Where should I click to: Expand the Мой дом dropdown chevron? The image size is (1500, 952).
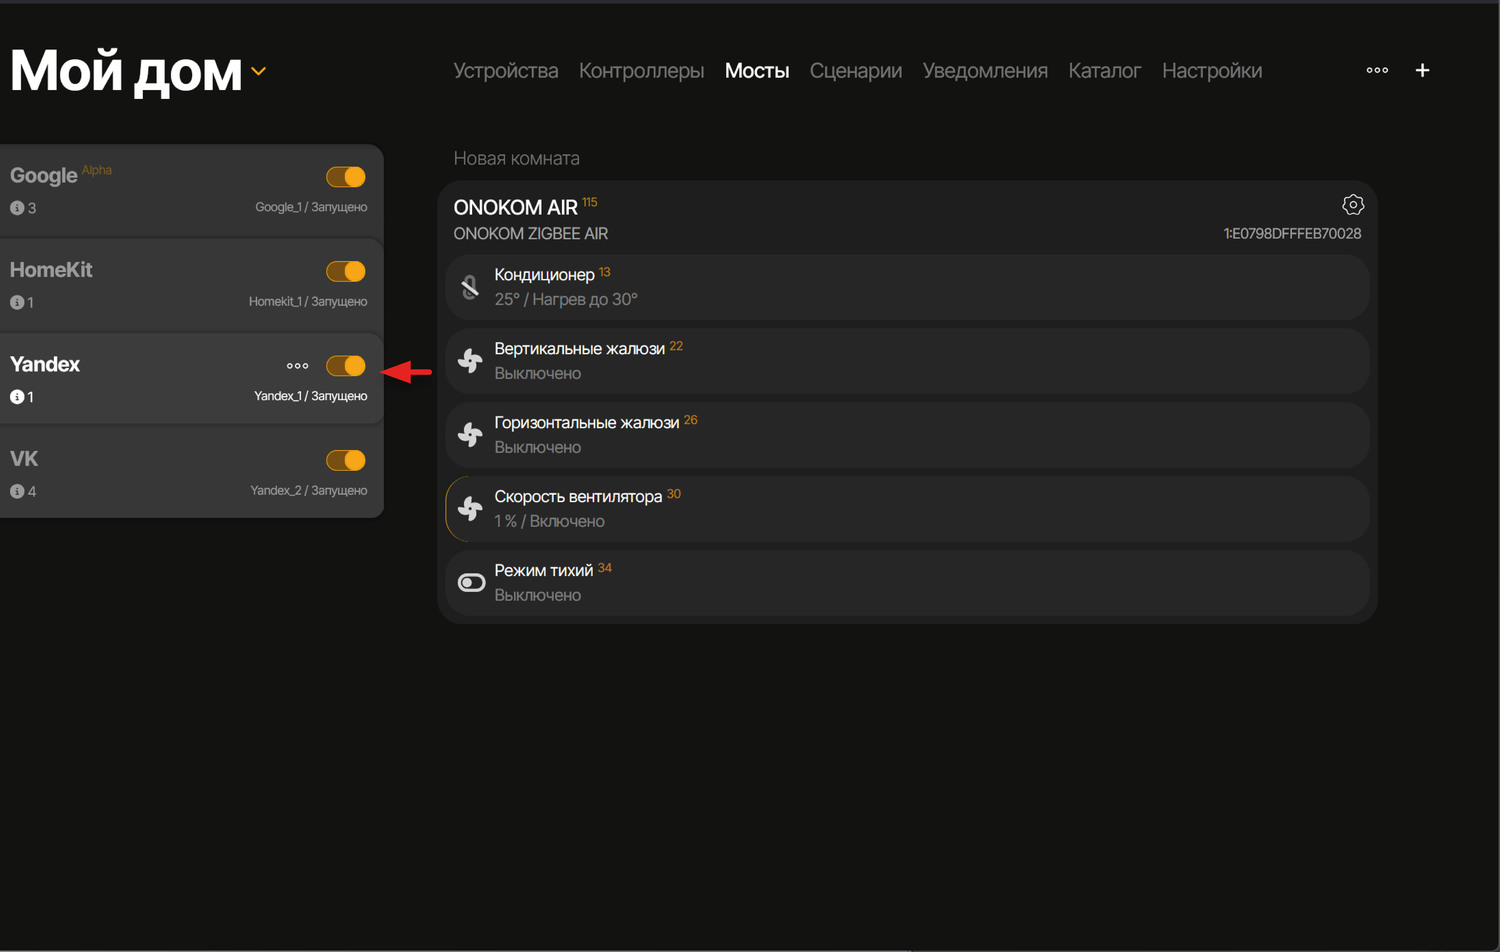coord(259,72)
